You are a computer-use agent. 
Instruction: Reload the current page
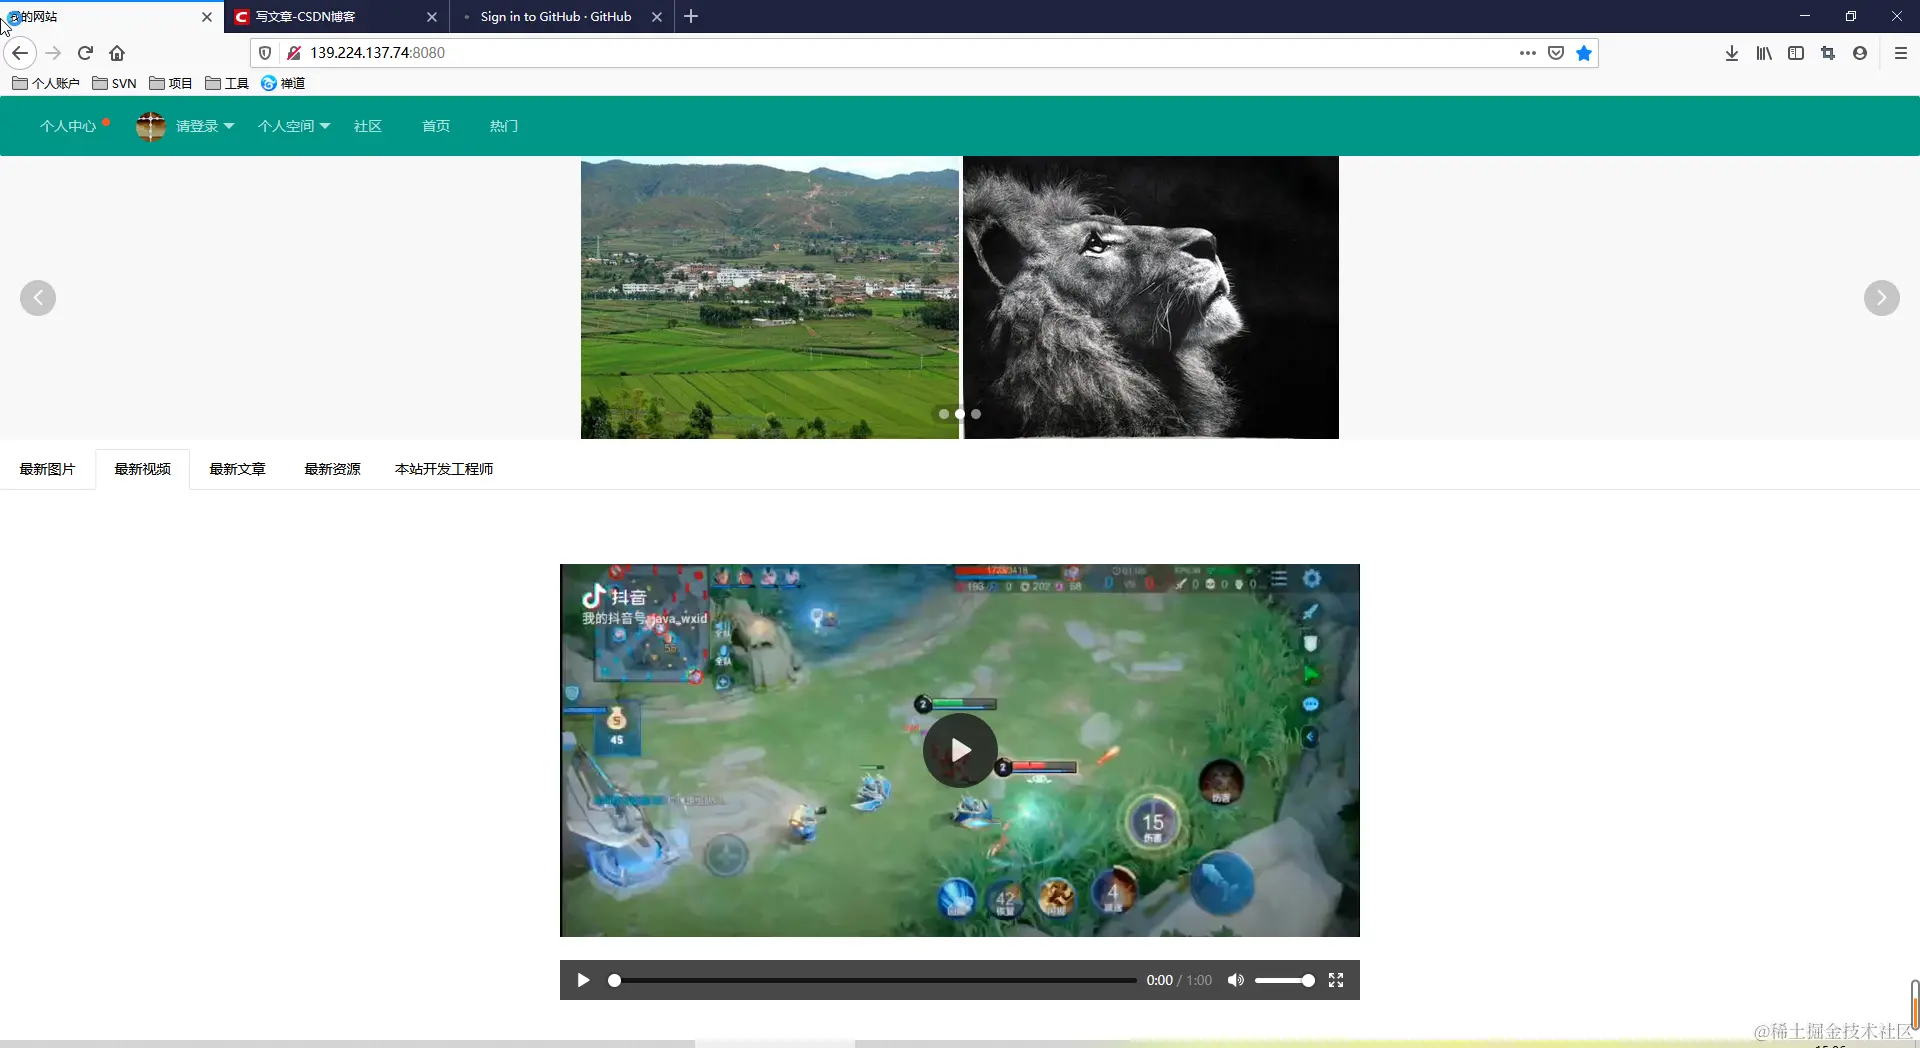pos(85,53)
